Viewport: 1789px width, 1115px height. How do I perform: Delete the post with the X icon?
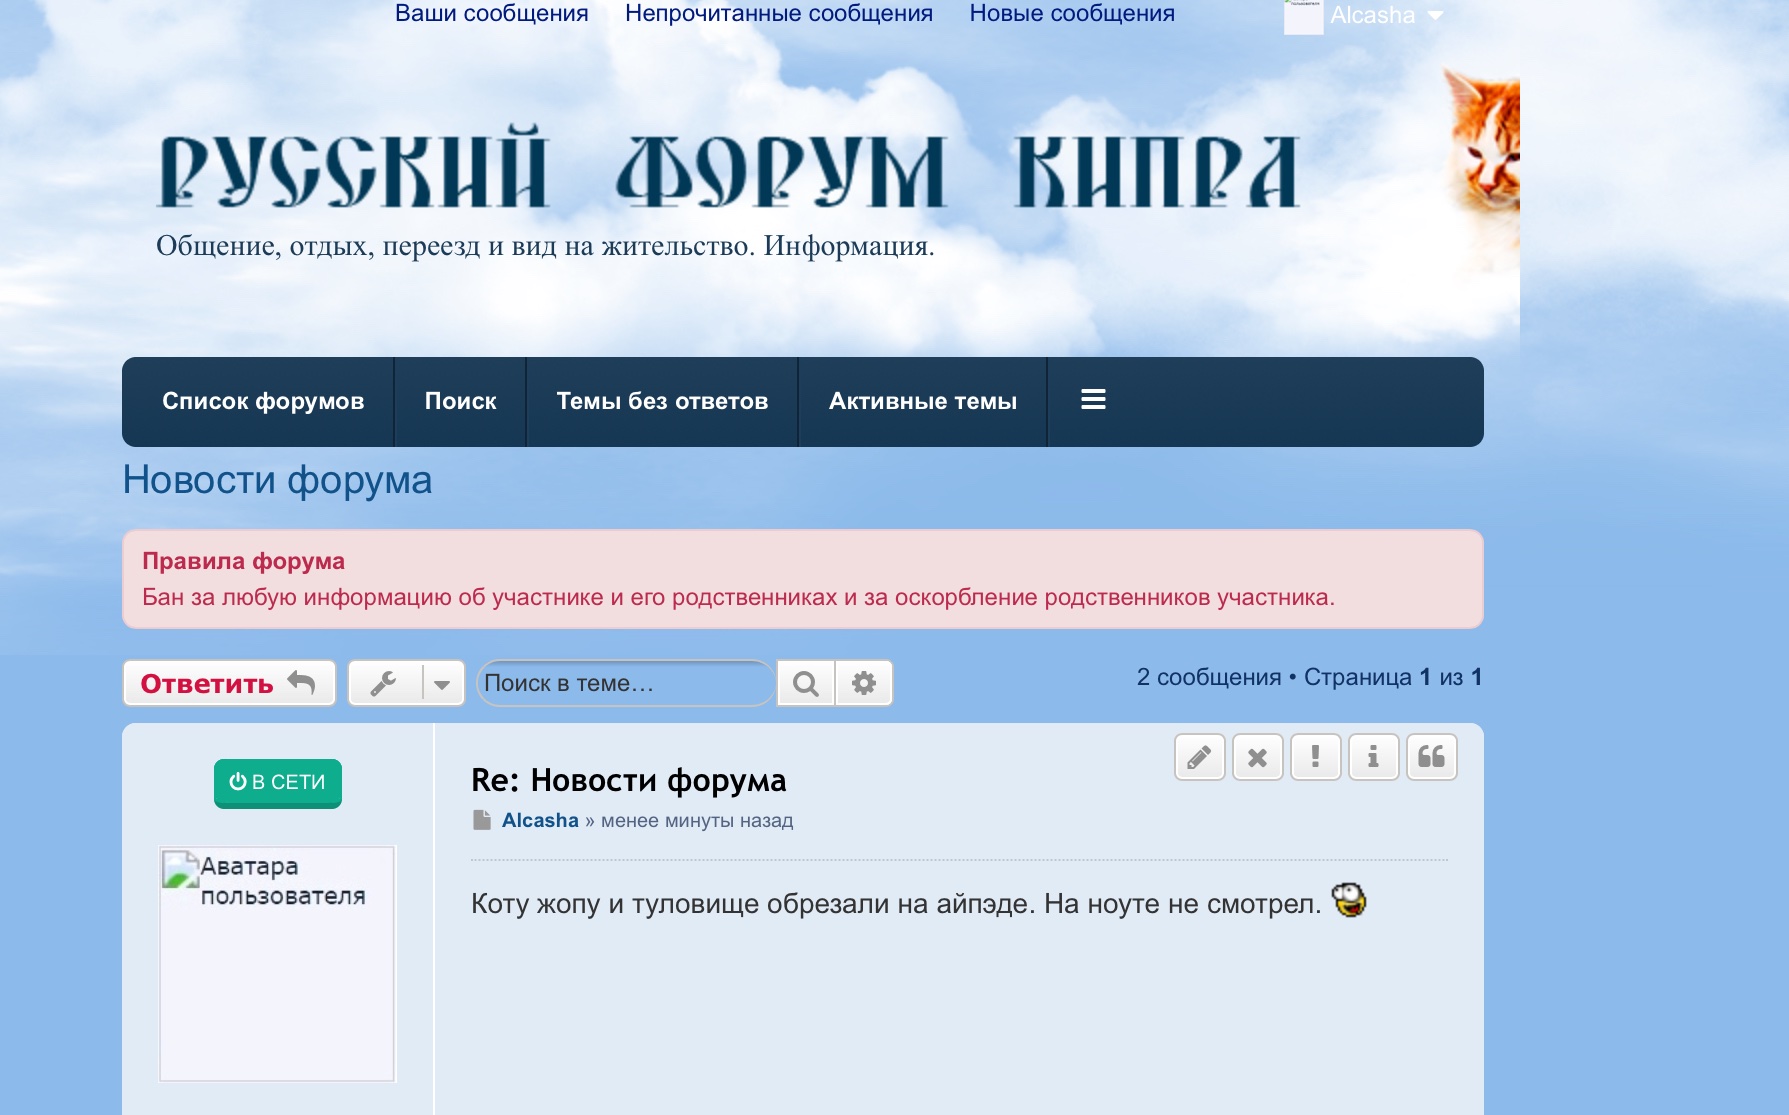pos(1257,757)
